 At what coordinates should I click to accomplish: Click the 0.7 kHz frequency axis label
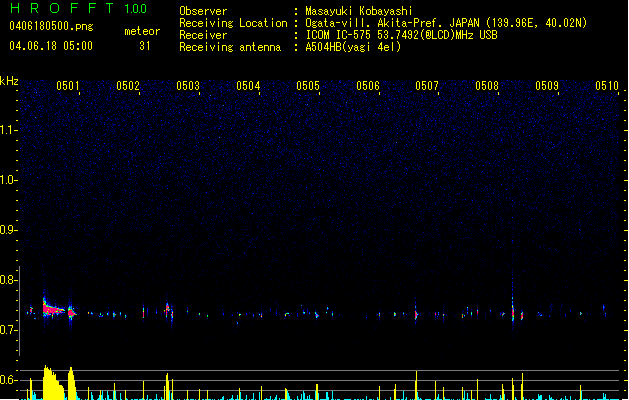click(8, 330)
